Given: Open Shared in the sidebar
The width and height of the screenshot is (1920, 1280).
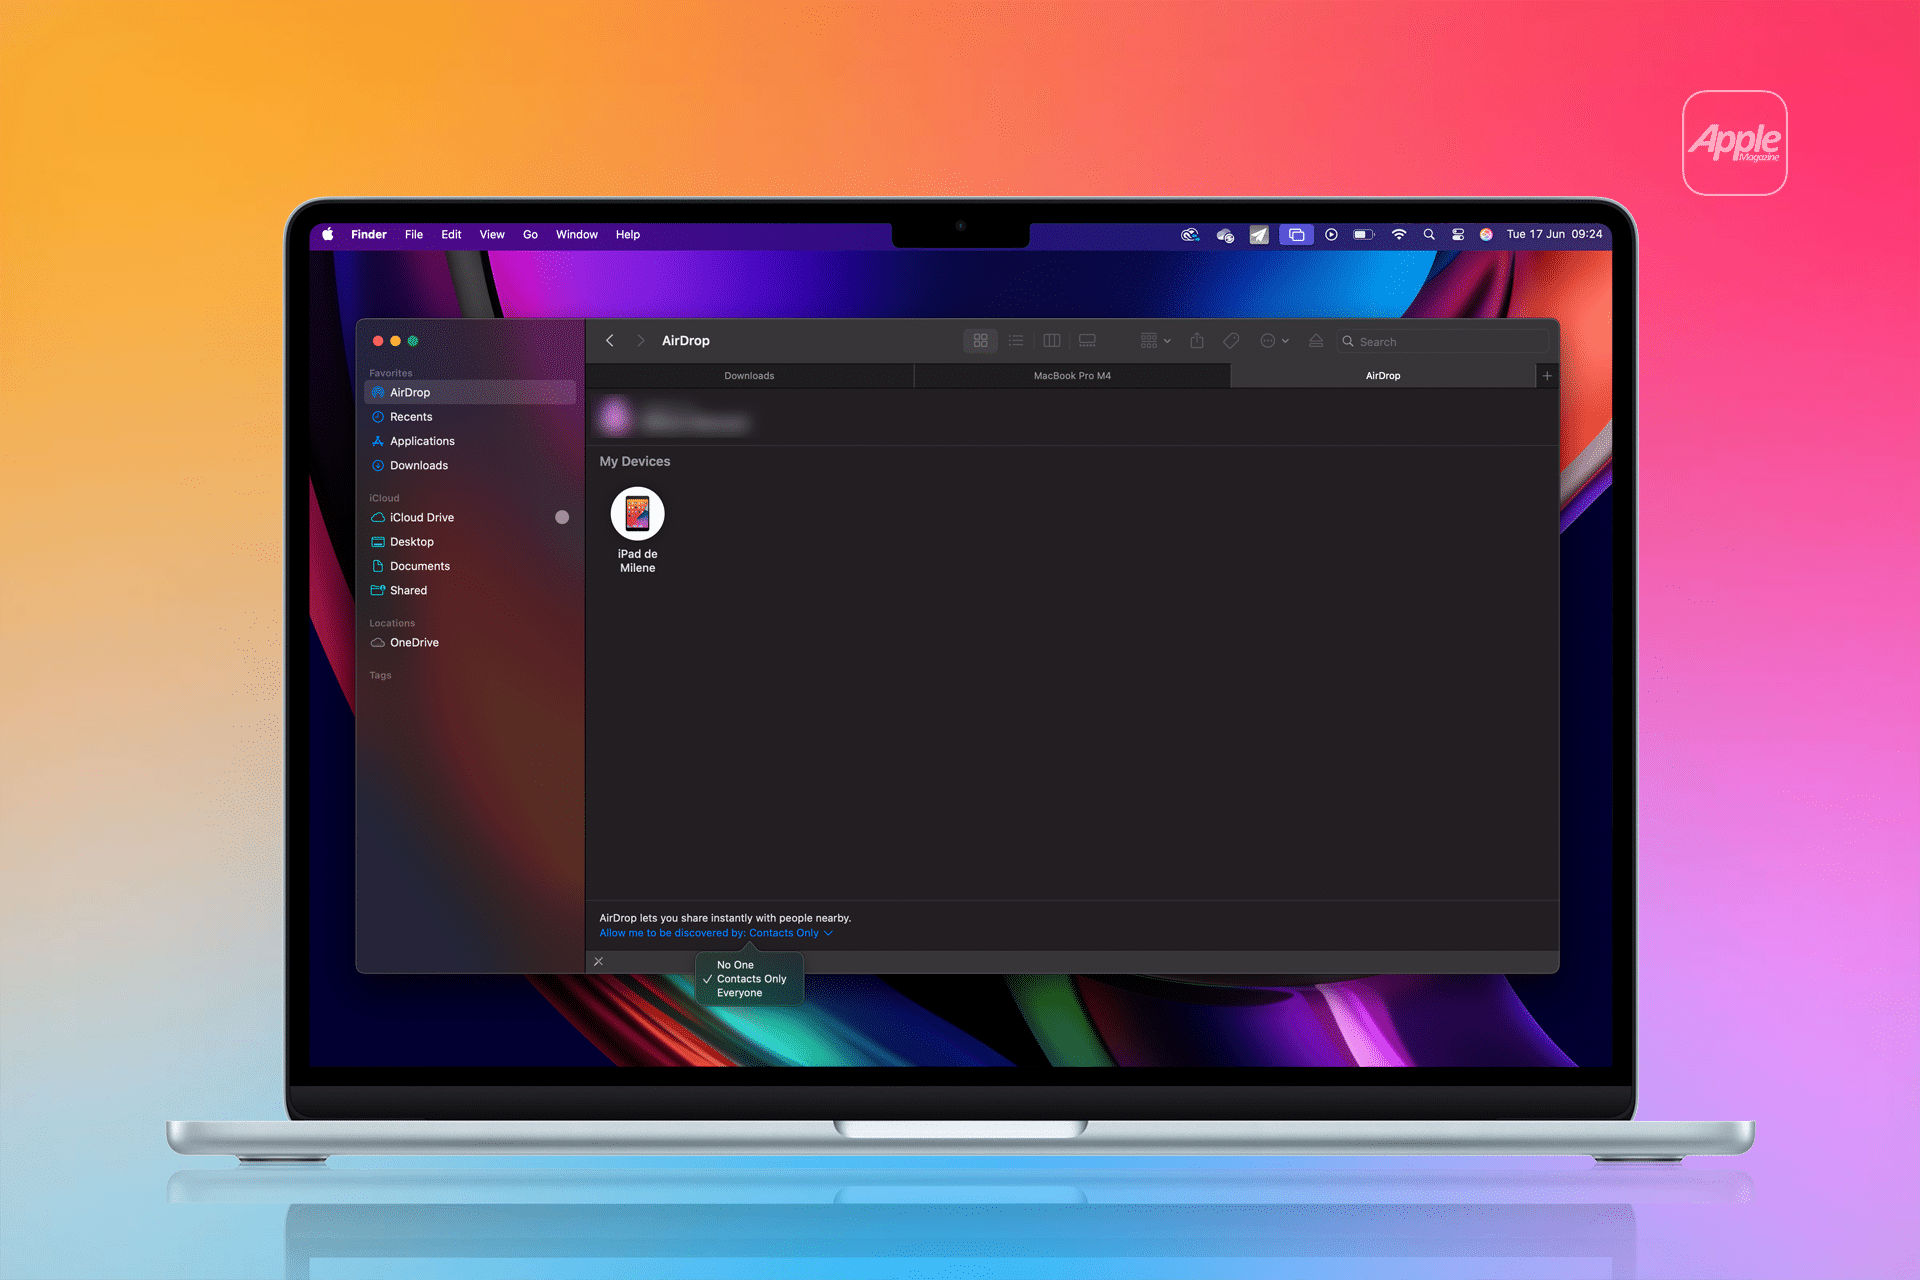Looking at the screenshot, I should coord(470,591).
